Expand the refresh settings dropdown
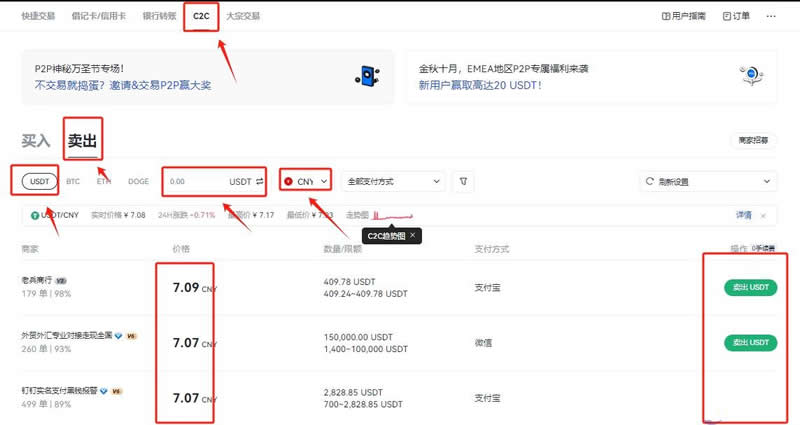This screenshot has width=800, height=425. click(709, 181)
